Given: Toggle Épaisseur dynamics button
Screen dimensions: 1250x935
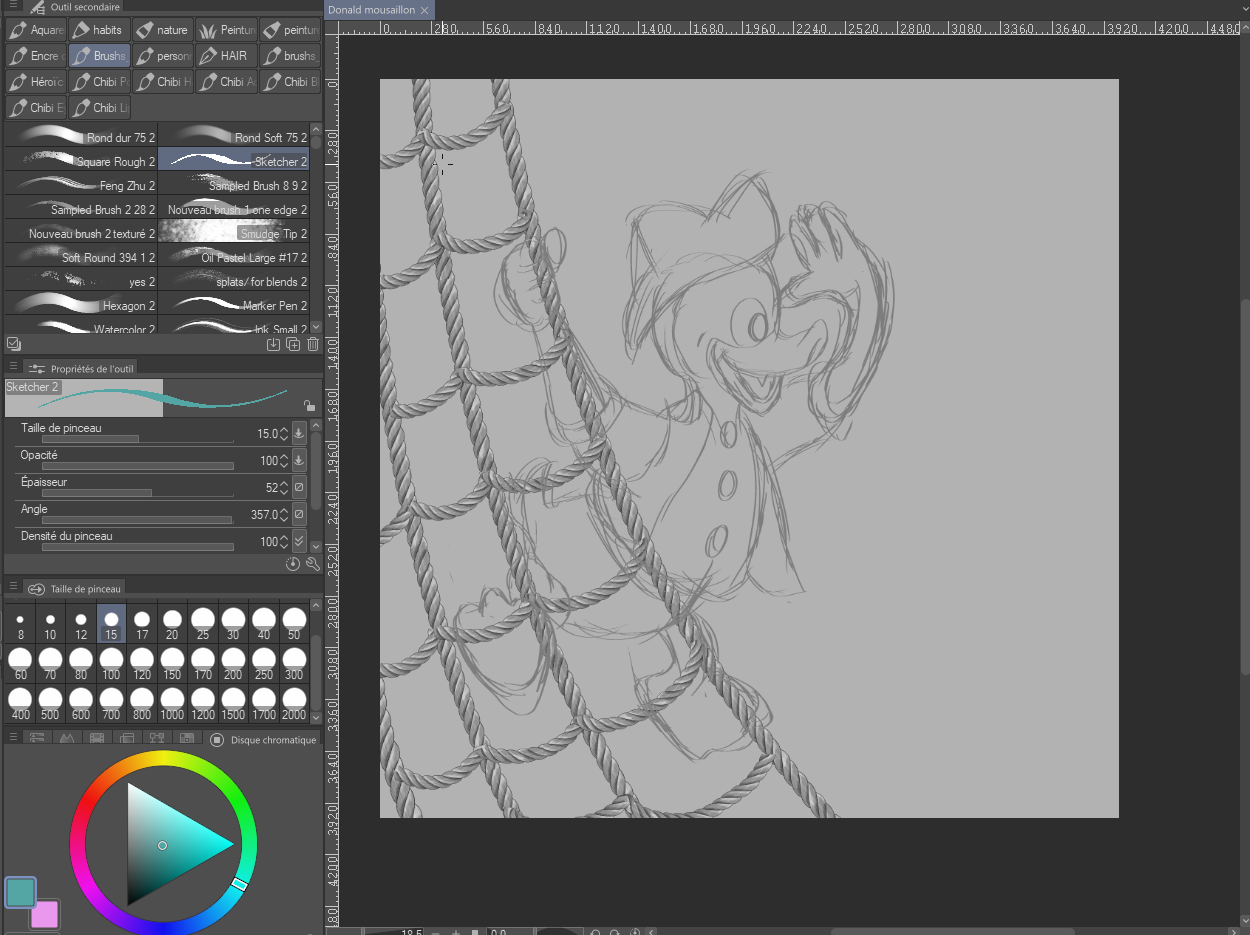Looking at the screenshot, I should 298,488.
